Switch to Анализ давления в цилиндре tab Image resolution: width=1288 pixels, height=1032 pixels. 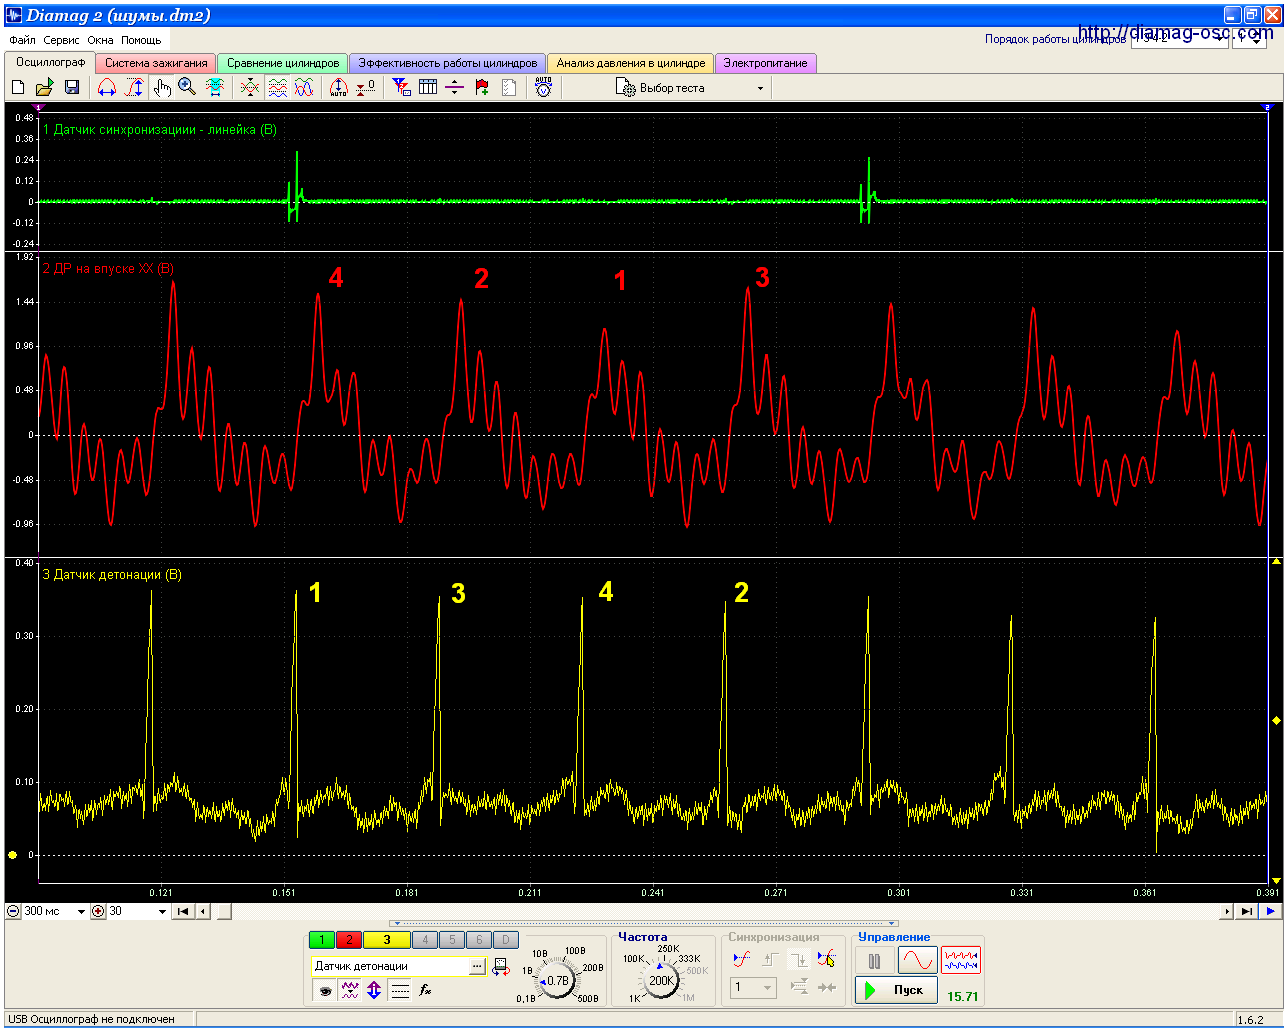[x=631, y=63]
